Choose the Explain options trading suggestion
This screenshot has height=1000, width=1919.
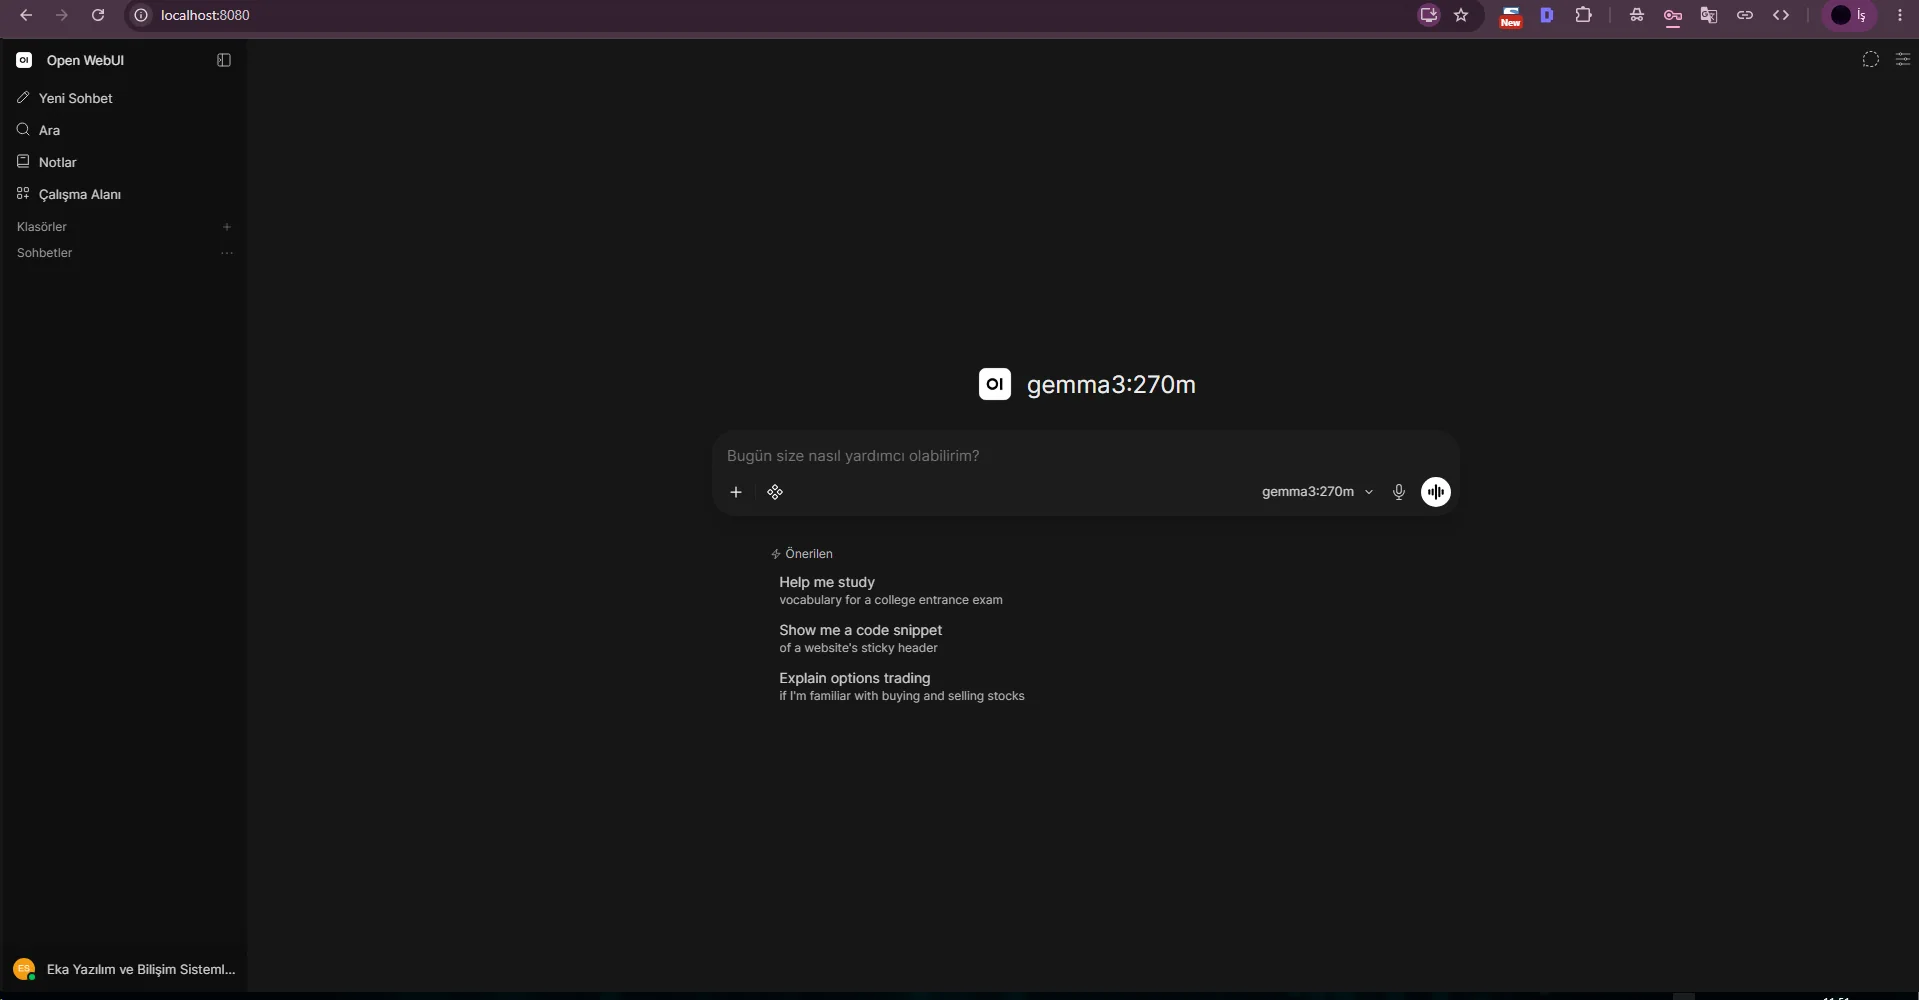[902, 686]
